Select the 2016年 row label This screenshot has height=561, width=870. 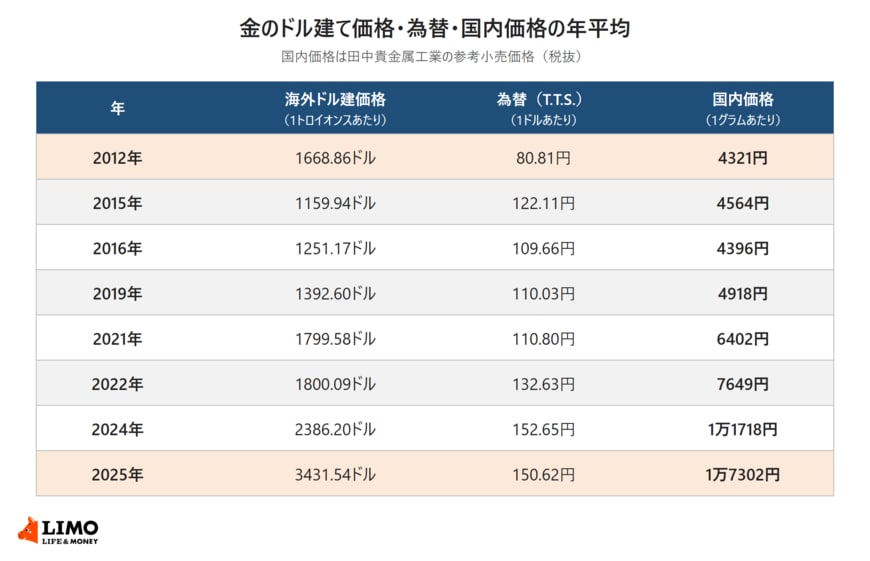click(118, 249)
